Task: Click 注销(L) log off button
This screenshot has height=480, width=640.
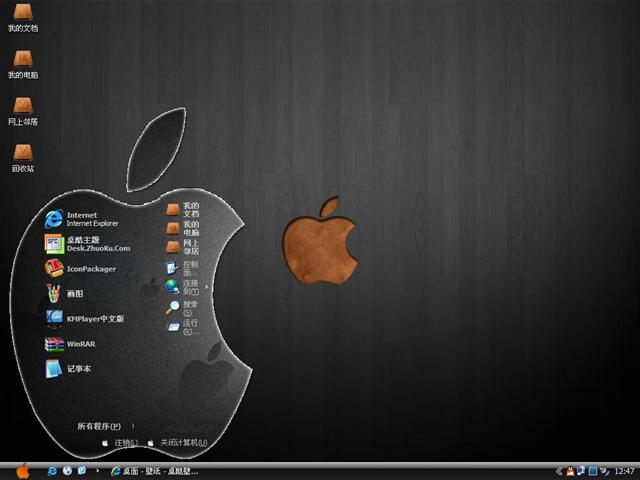Action: 120,442
